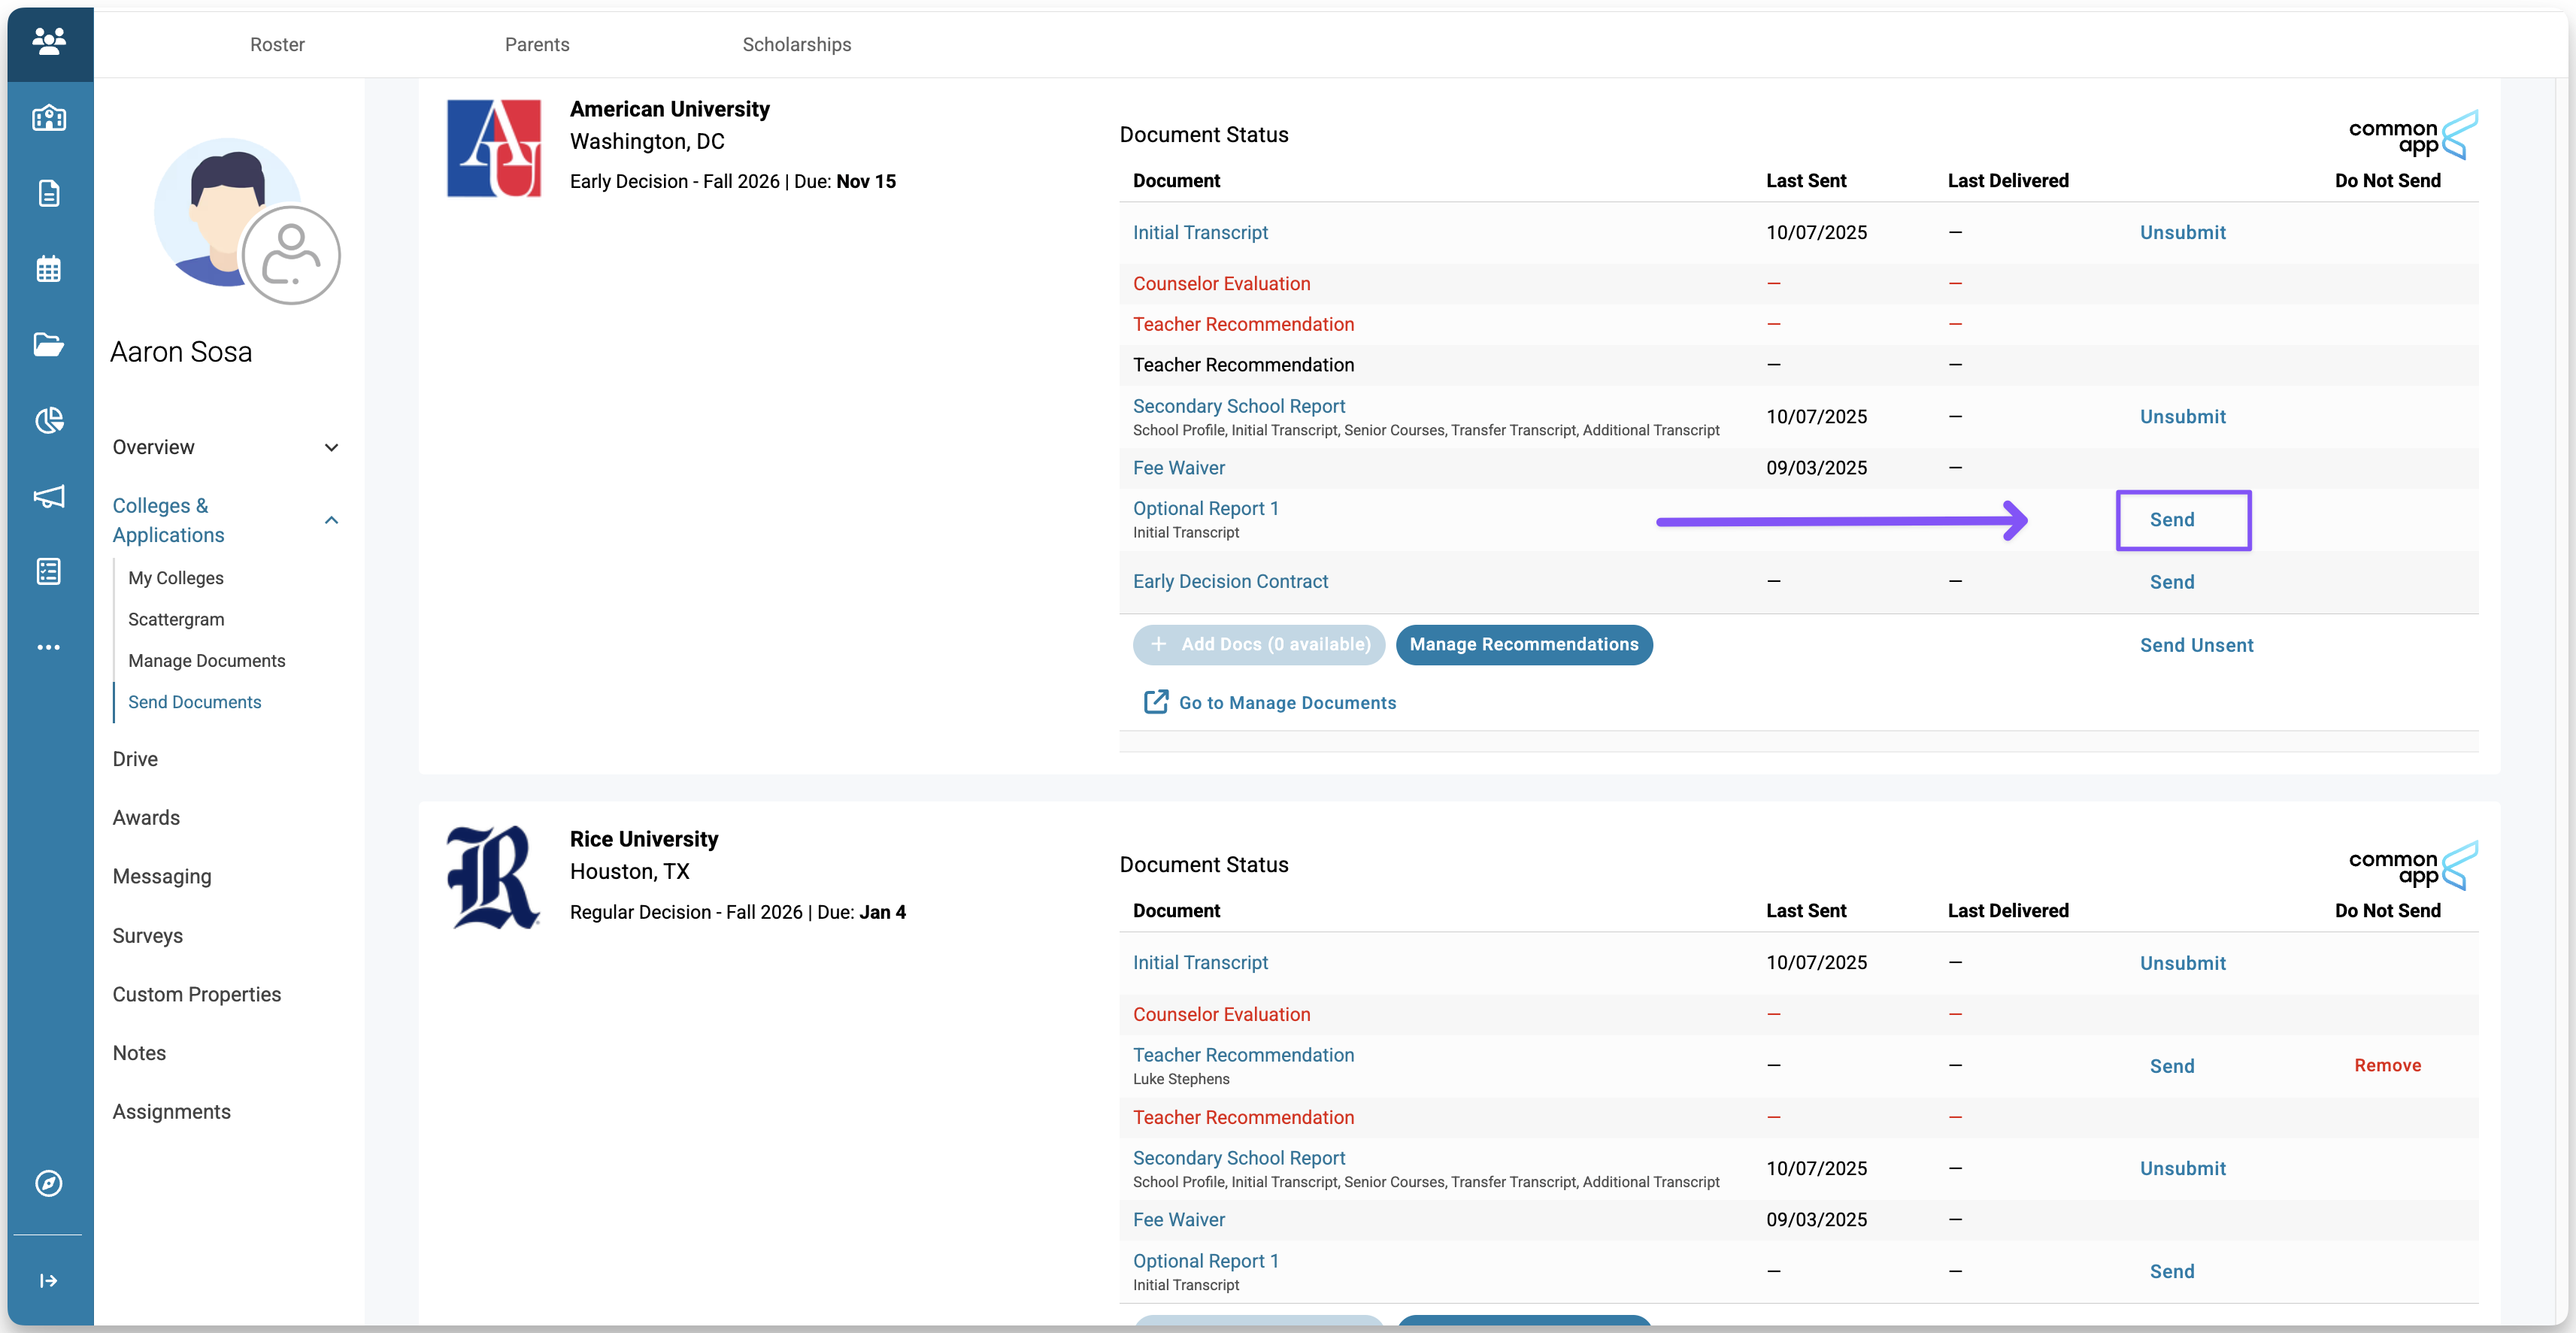
Task: Send Optional Report 1 for American University
Action: (x=2172, y=520)
